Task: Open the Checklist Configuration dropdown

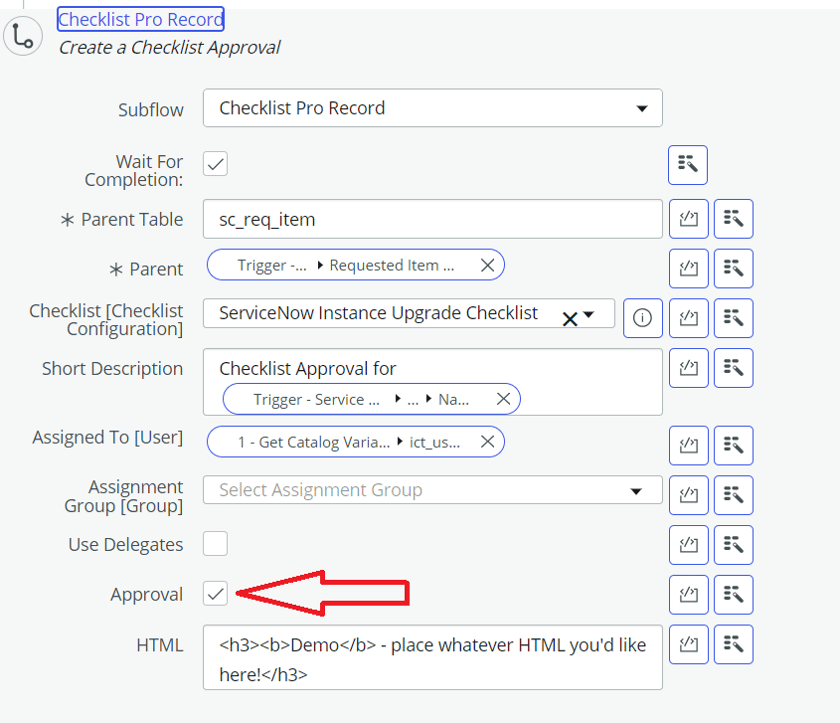Action: [590, 313]
